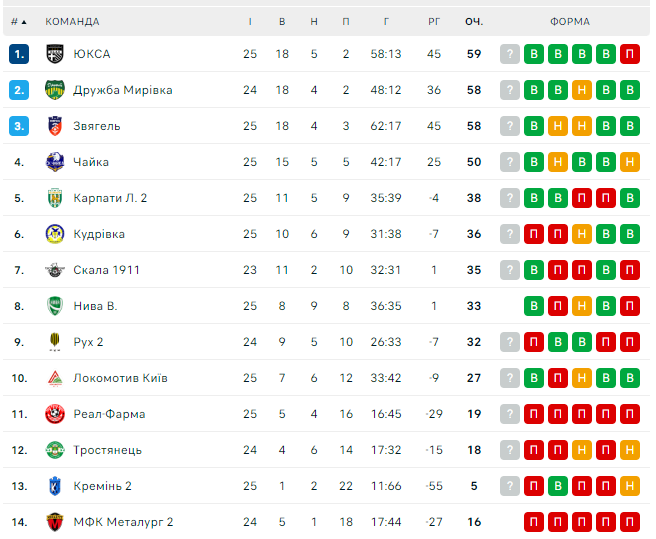656x539 pixels.
Task: Open the Тростянець team link
Action: 107,450
